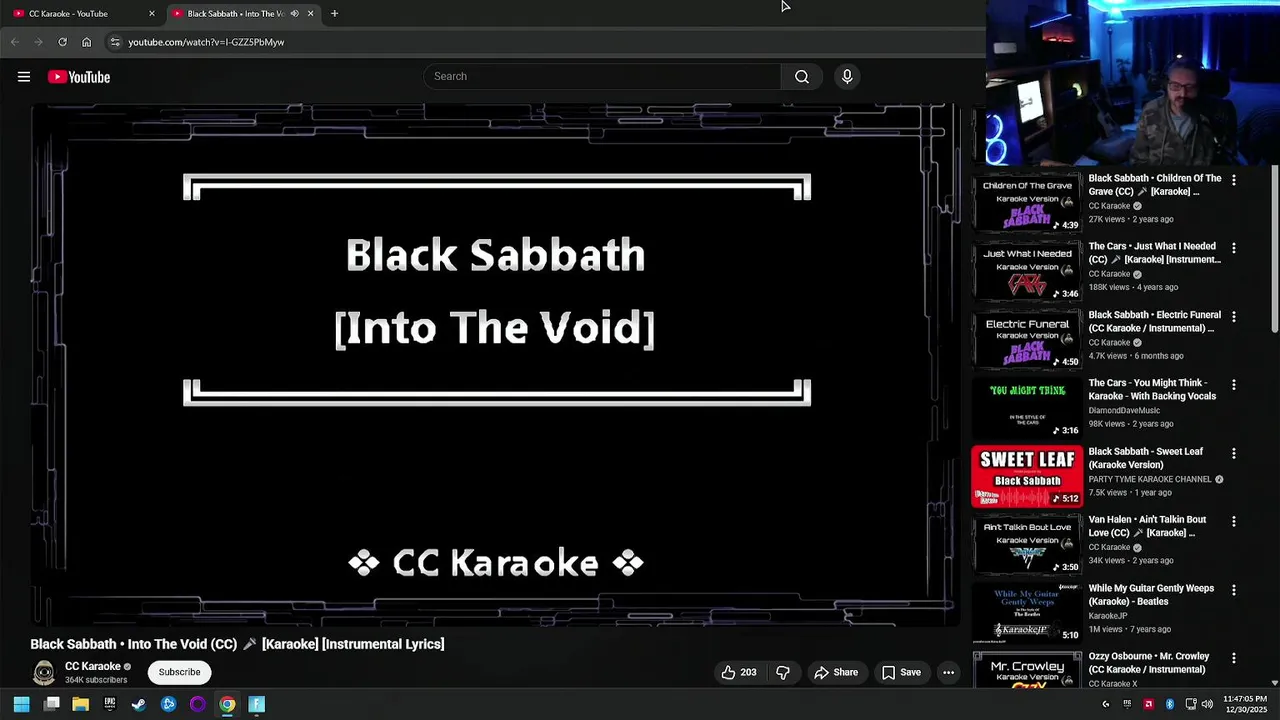Screen dimensions: 1280x720
Task: Open PARTY TYME KARAOKE CHANNEL link
Action: [x=1150, y=479]
